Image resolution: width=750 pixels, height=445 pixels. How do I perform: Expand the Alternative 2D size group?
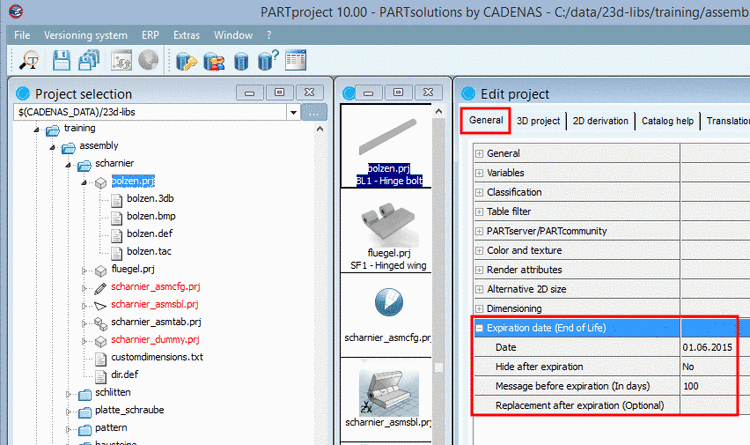[479, 289]
